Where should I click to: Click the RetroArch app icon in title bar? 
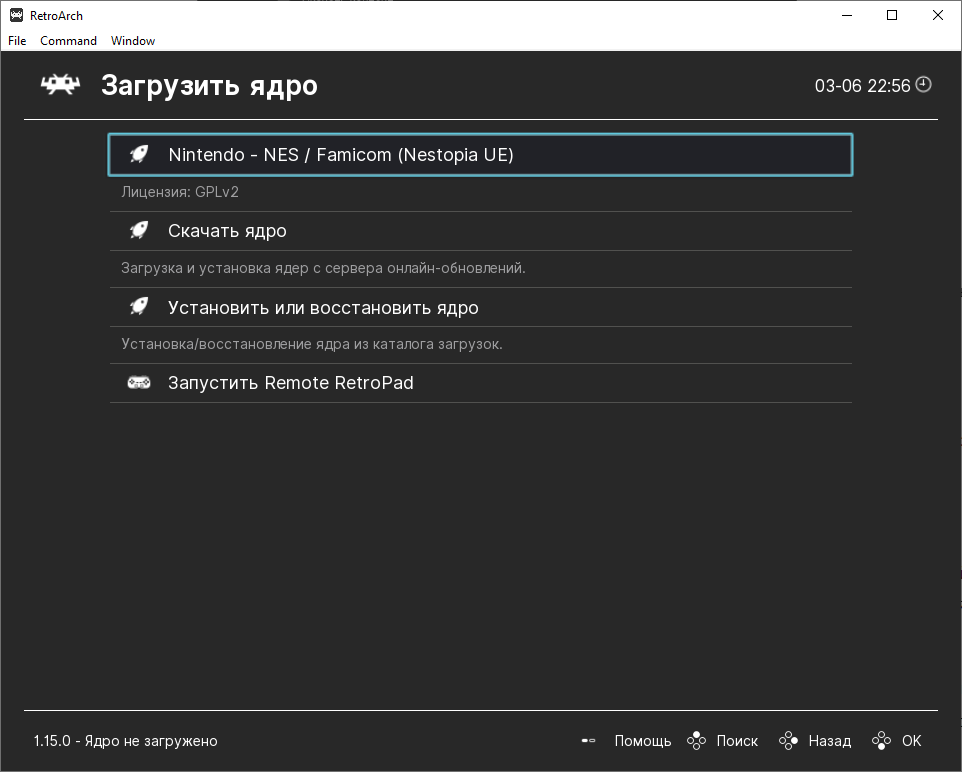pyautogui.click(x=17, y=15)
